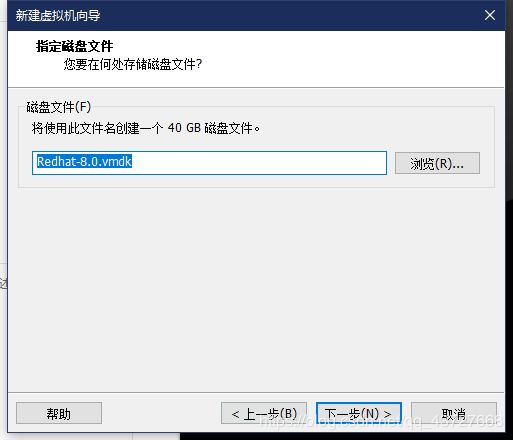Click the 您要在何处存储磁盘文件? subtitle
This screenshot has height=440, width=513.
point(133,64)
